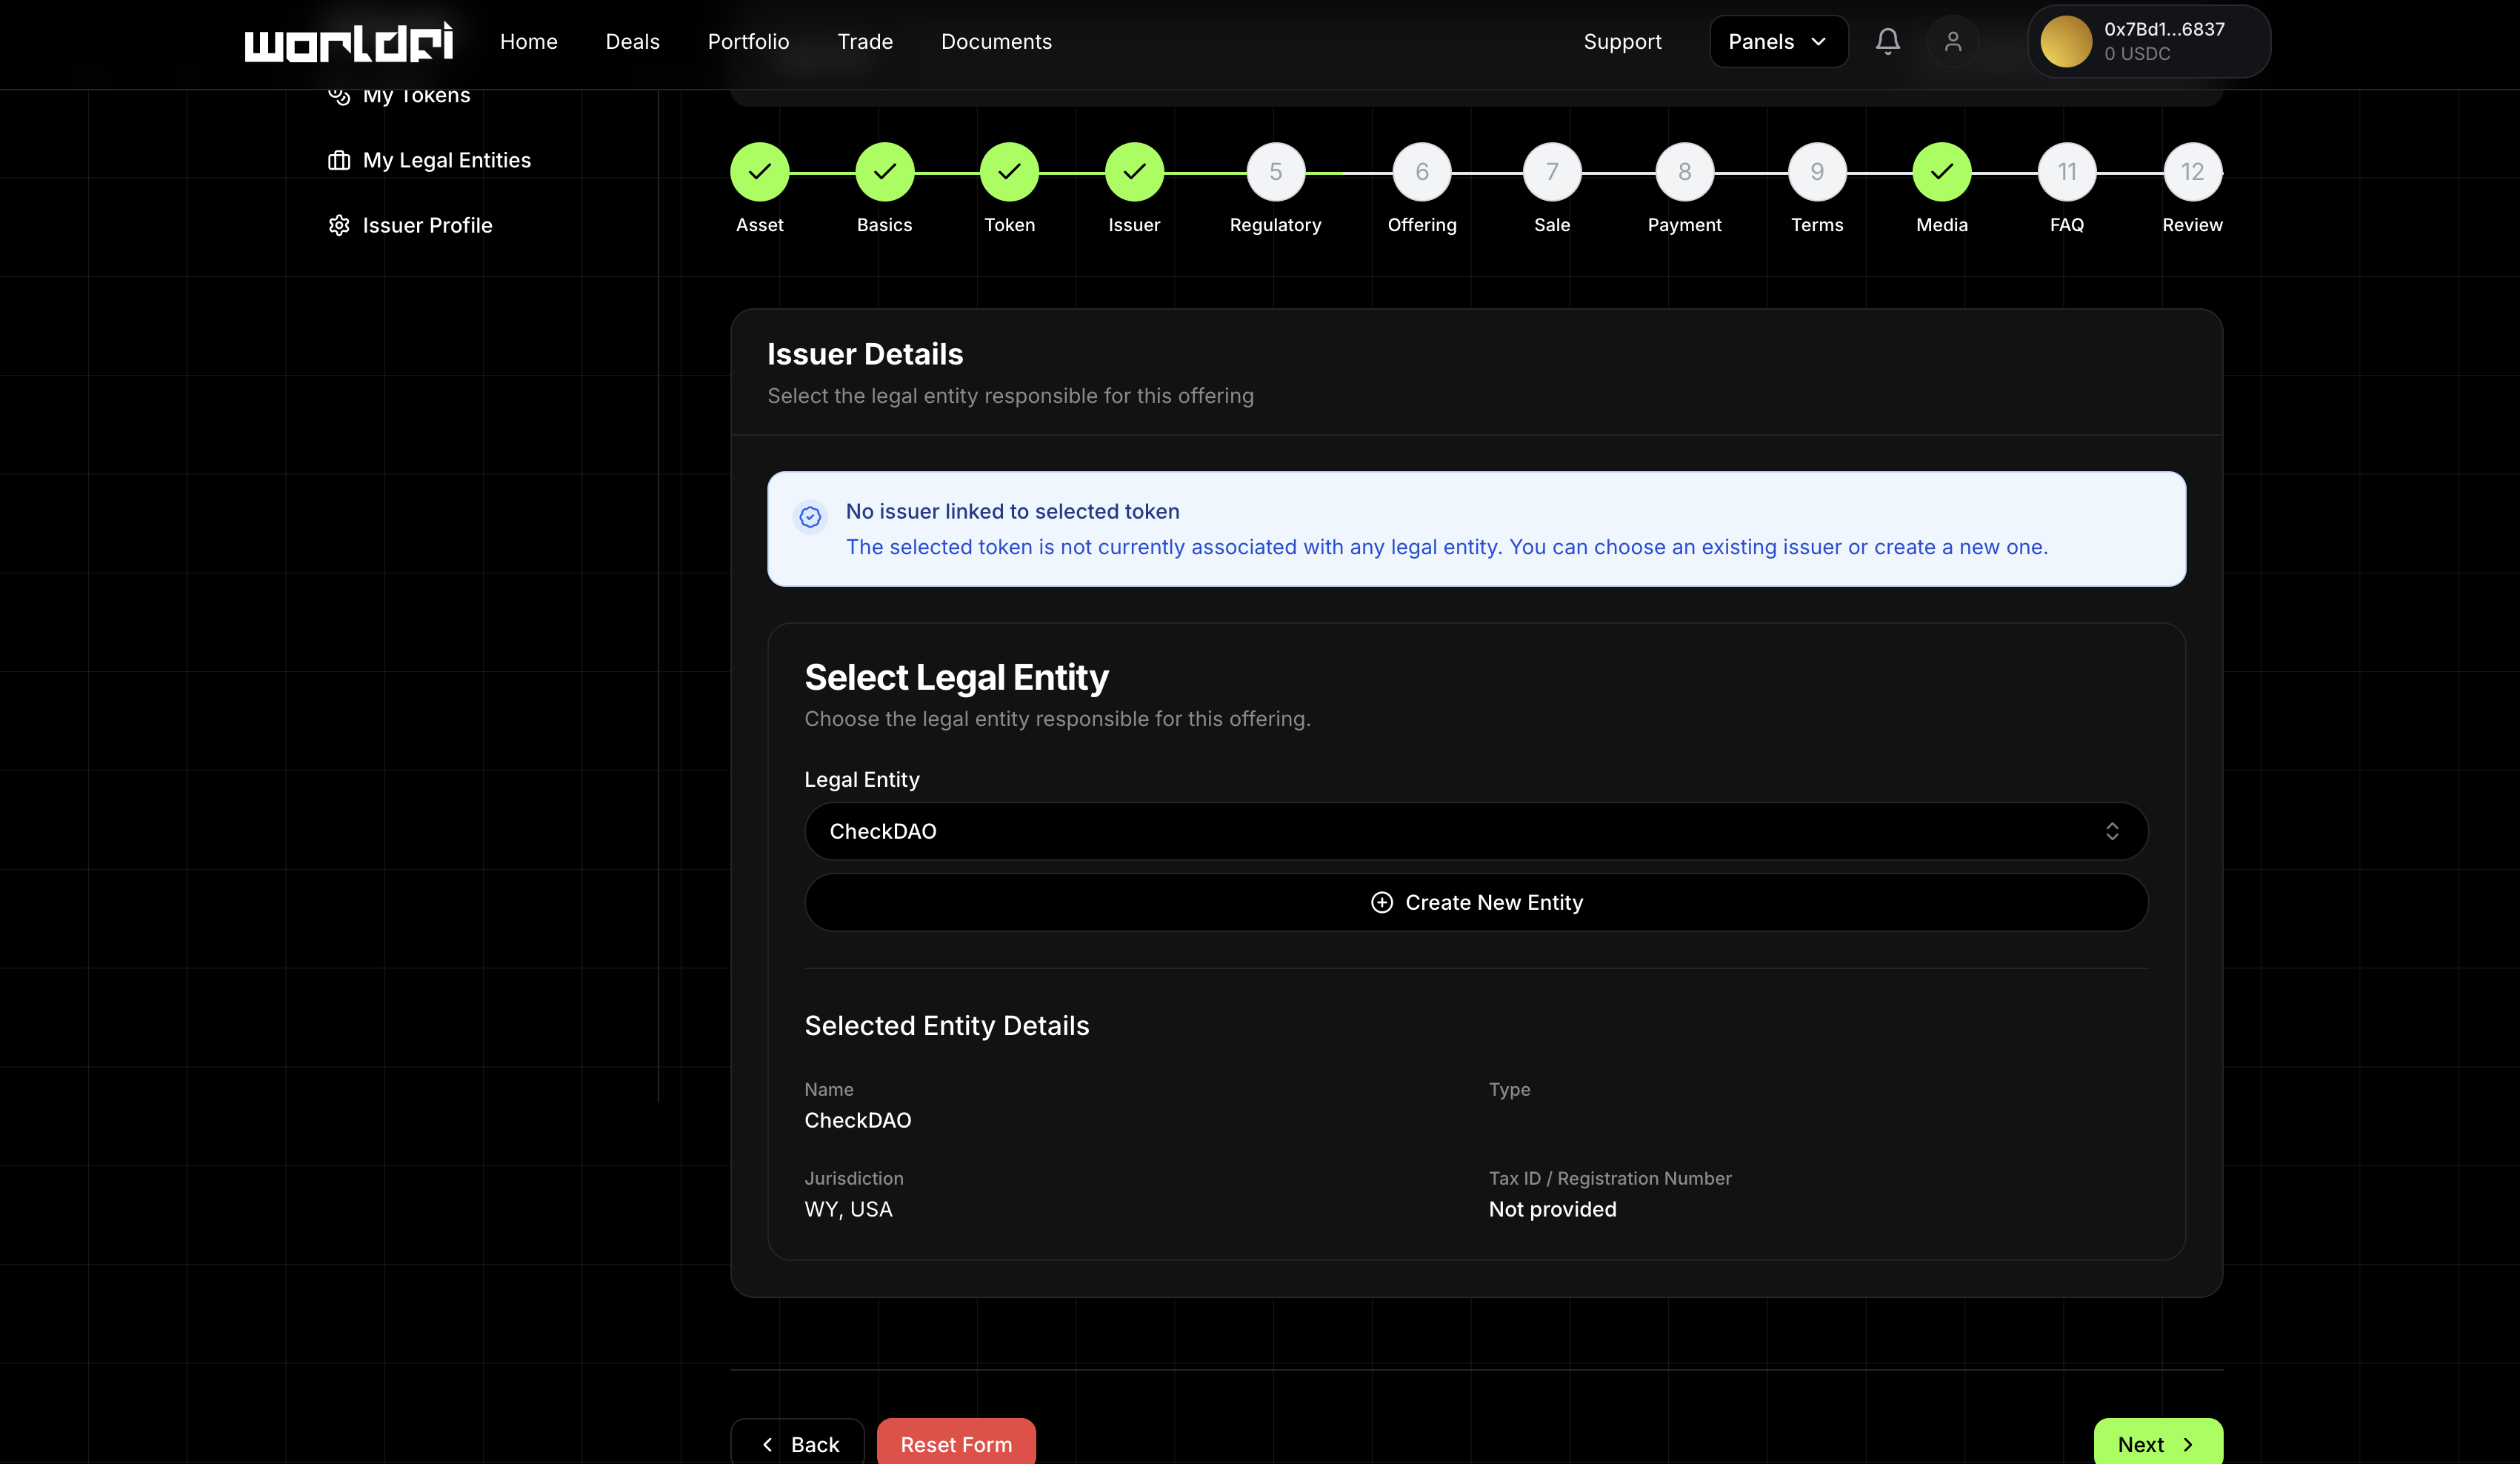Go to completed Asset step checkmark
This screenshot has width=2520, height=1464.
[x=759, y=172]
